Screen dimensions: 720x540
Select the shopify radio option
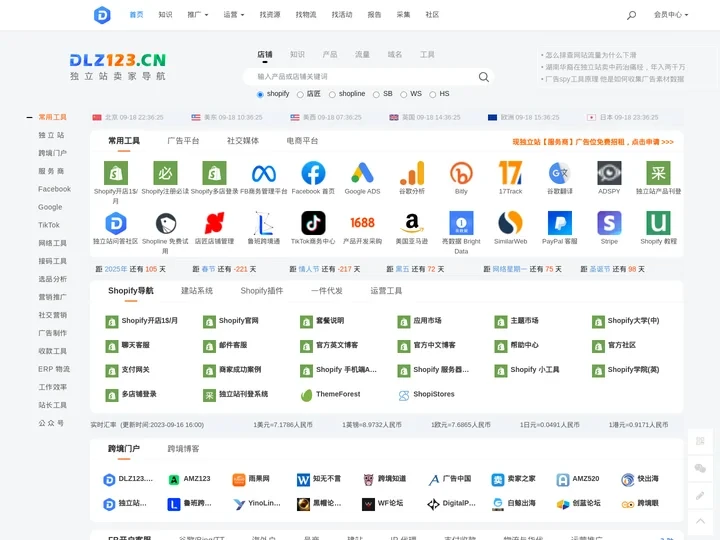[260, 94]
